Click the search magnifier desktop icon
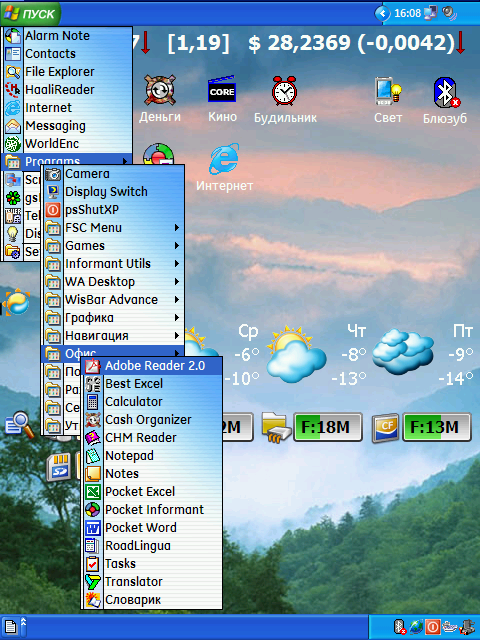The height and width of the screenshot is (640, 480). tap(20, 425)
